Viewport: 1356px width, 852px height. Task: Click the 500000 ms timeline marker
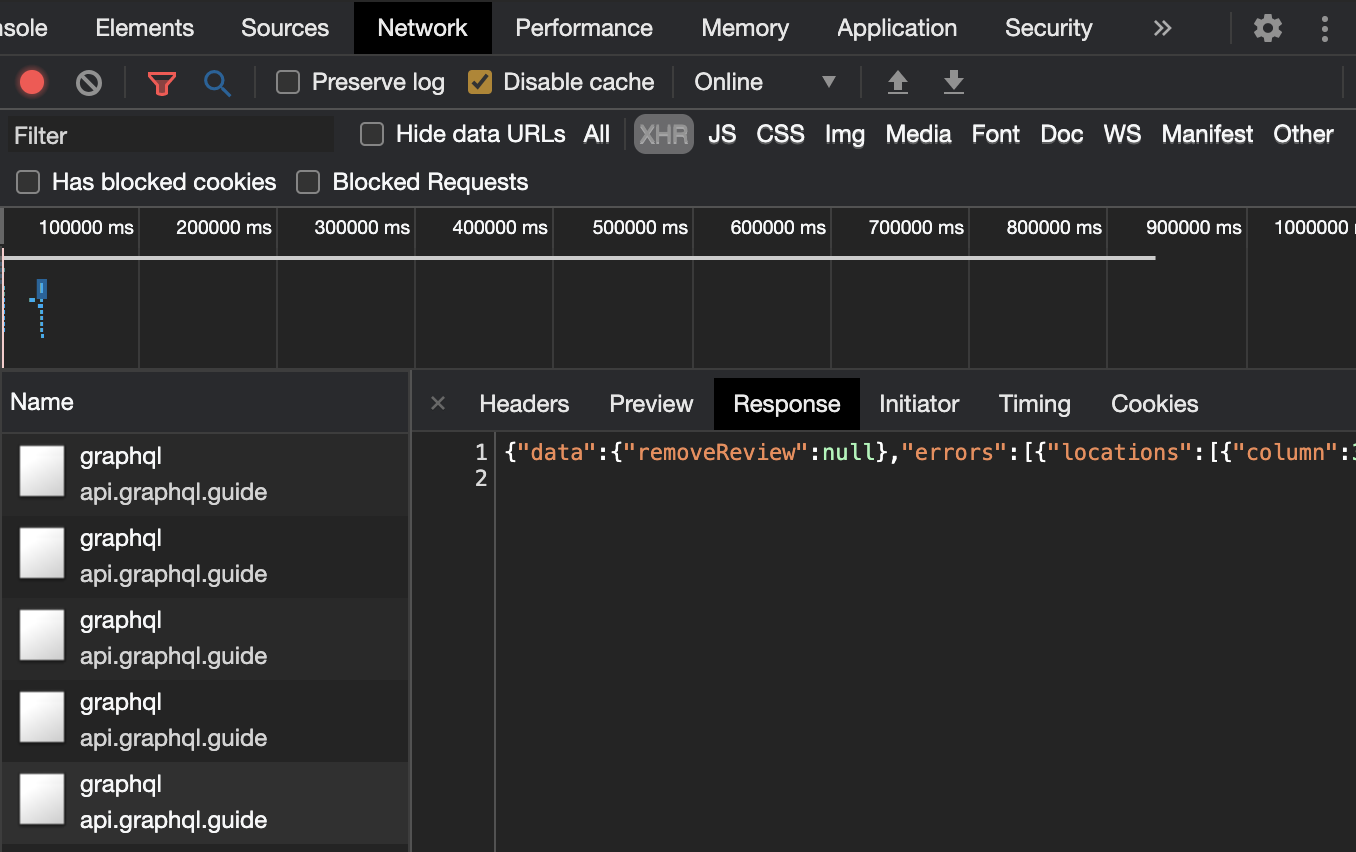pos(640,228)
